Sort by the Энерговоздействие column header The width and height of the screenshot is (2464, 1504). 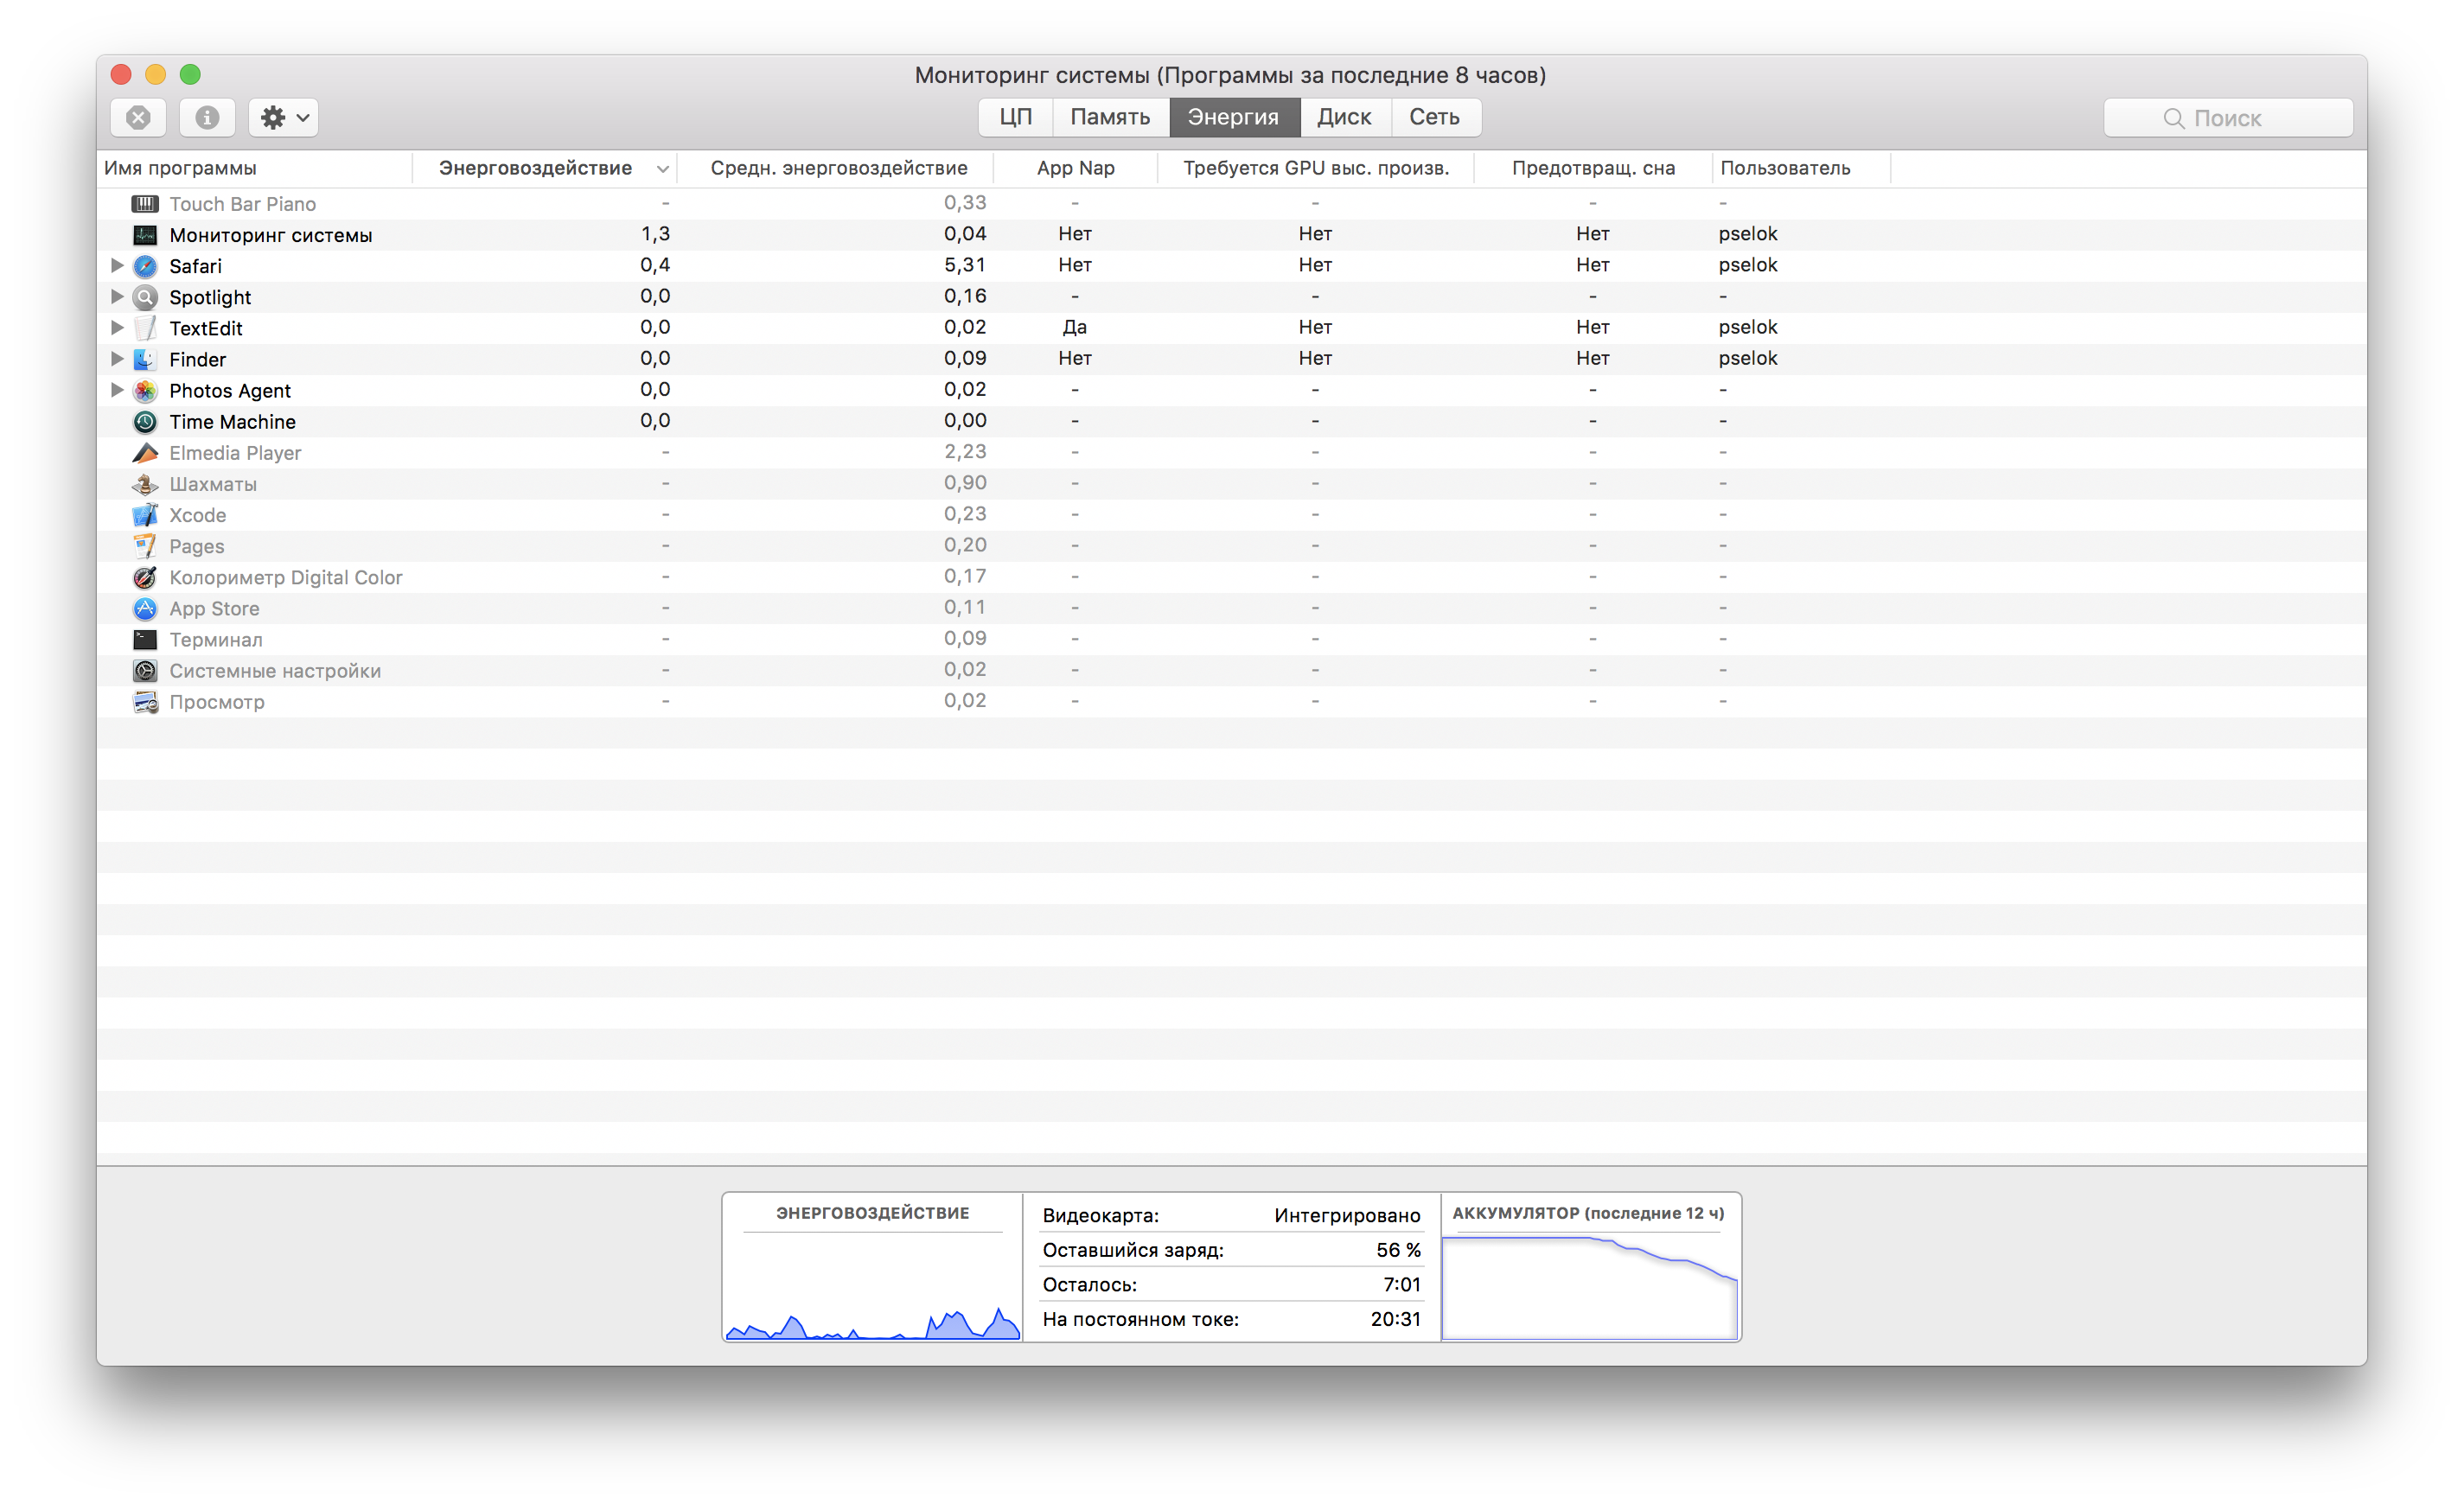[x=535, y=168]
